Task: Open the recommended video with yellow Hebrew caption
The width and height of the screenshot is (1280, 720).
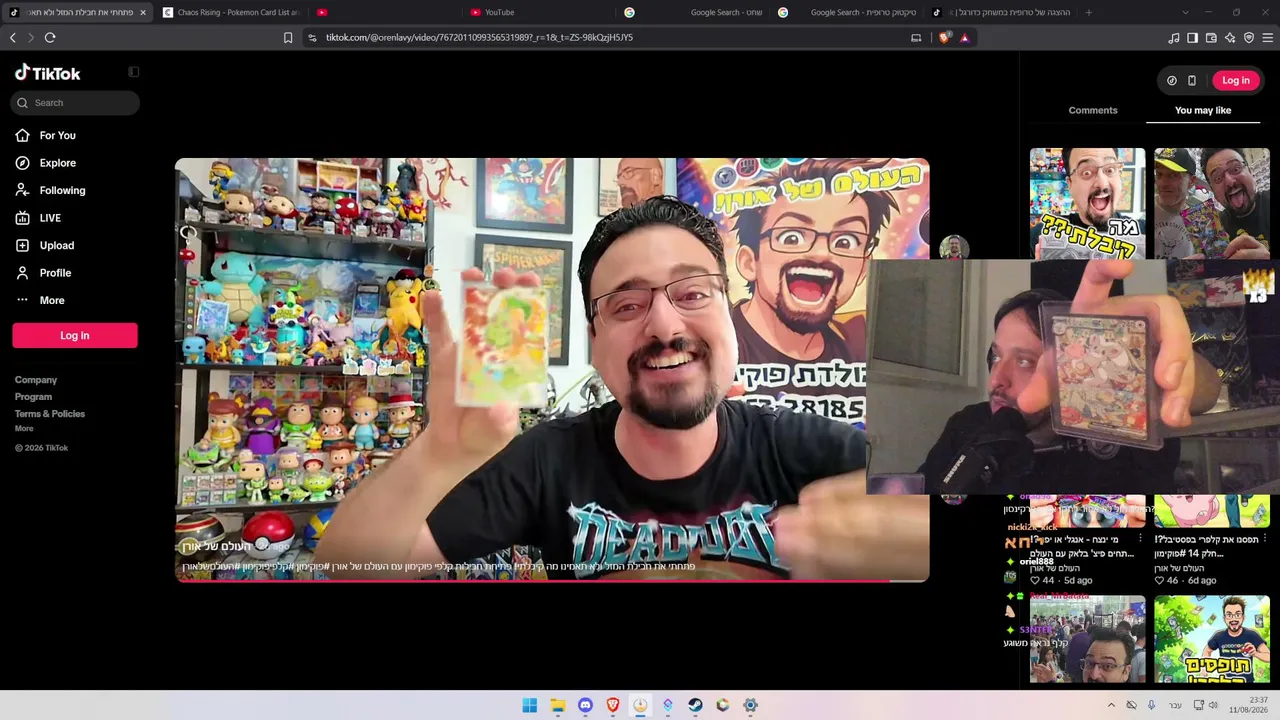Action: pos(1088,203)
